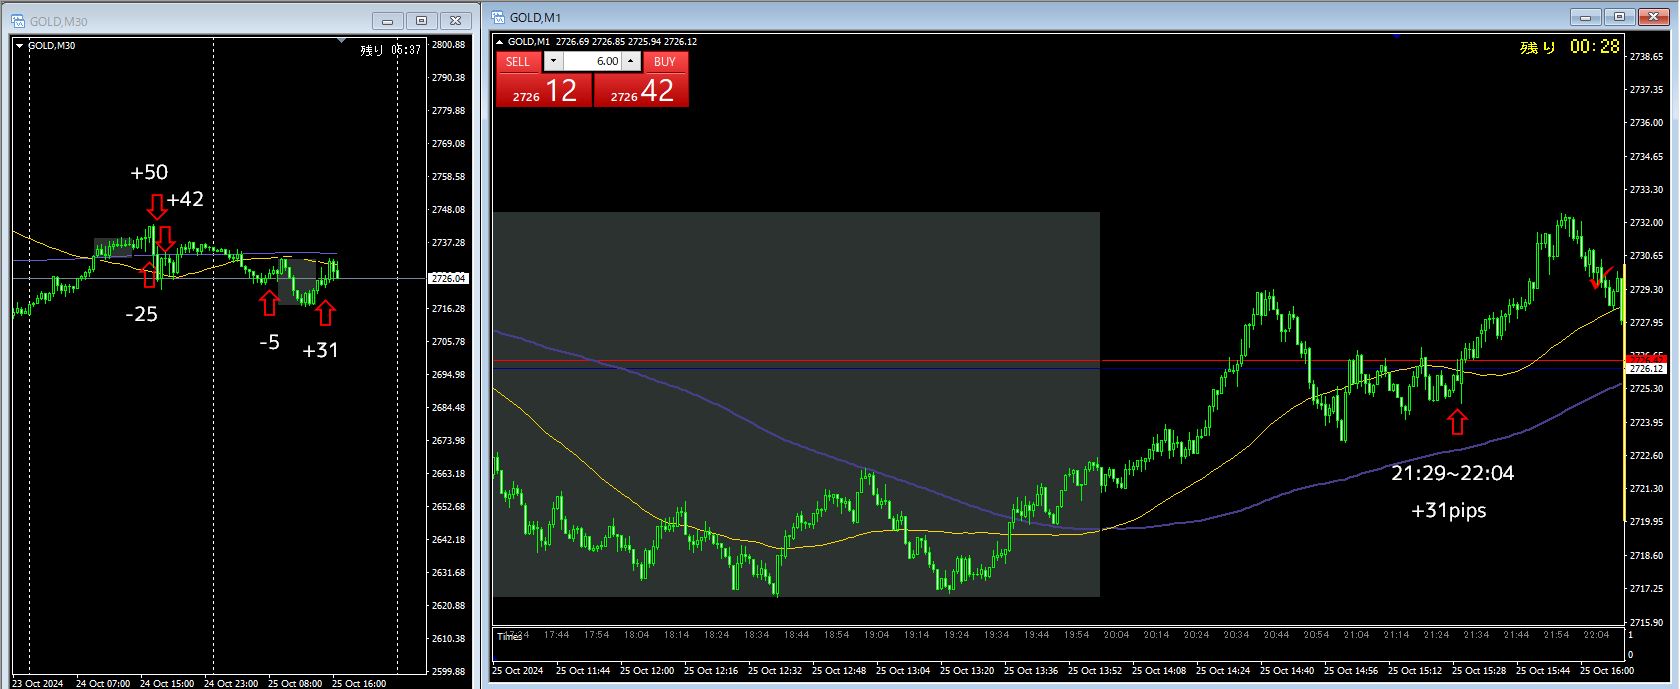Click the gray chart shift marker in GOLD,M30
This screenshot has width=1680, height=689.
(x=342, y=41)
